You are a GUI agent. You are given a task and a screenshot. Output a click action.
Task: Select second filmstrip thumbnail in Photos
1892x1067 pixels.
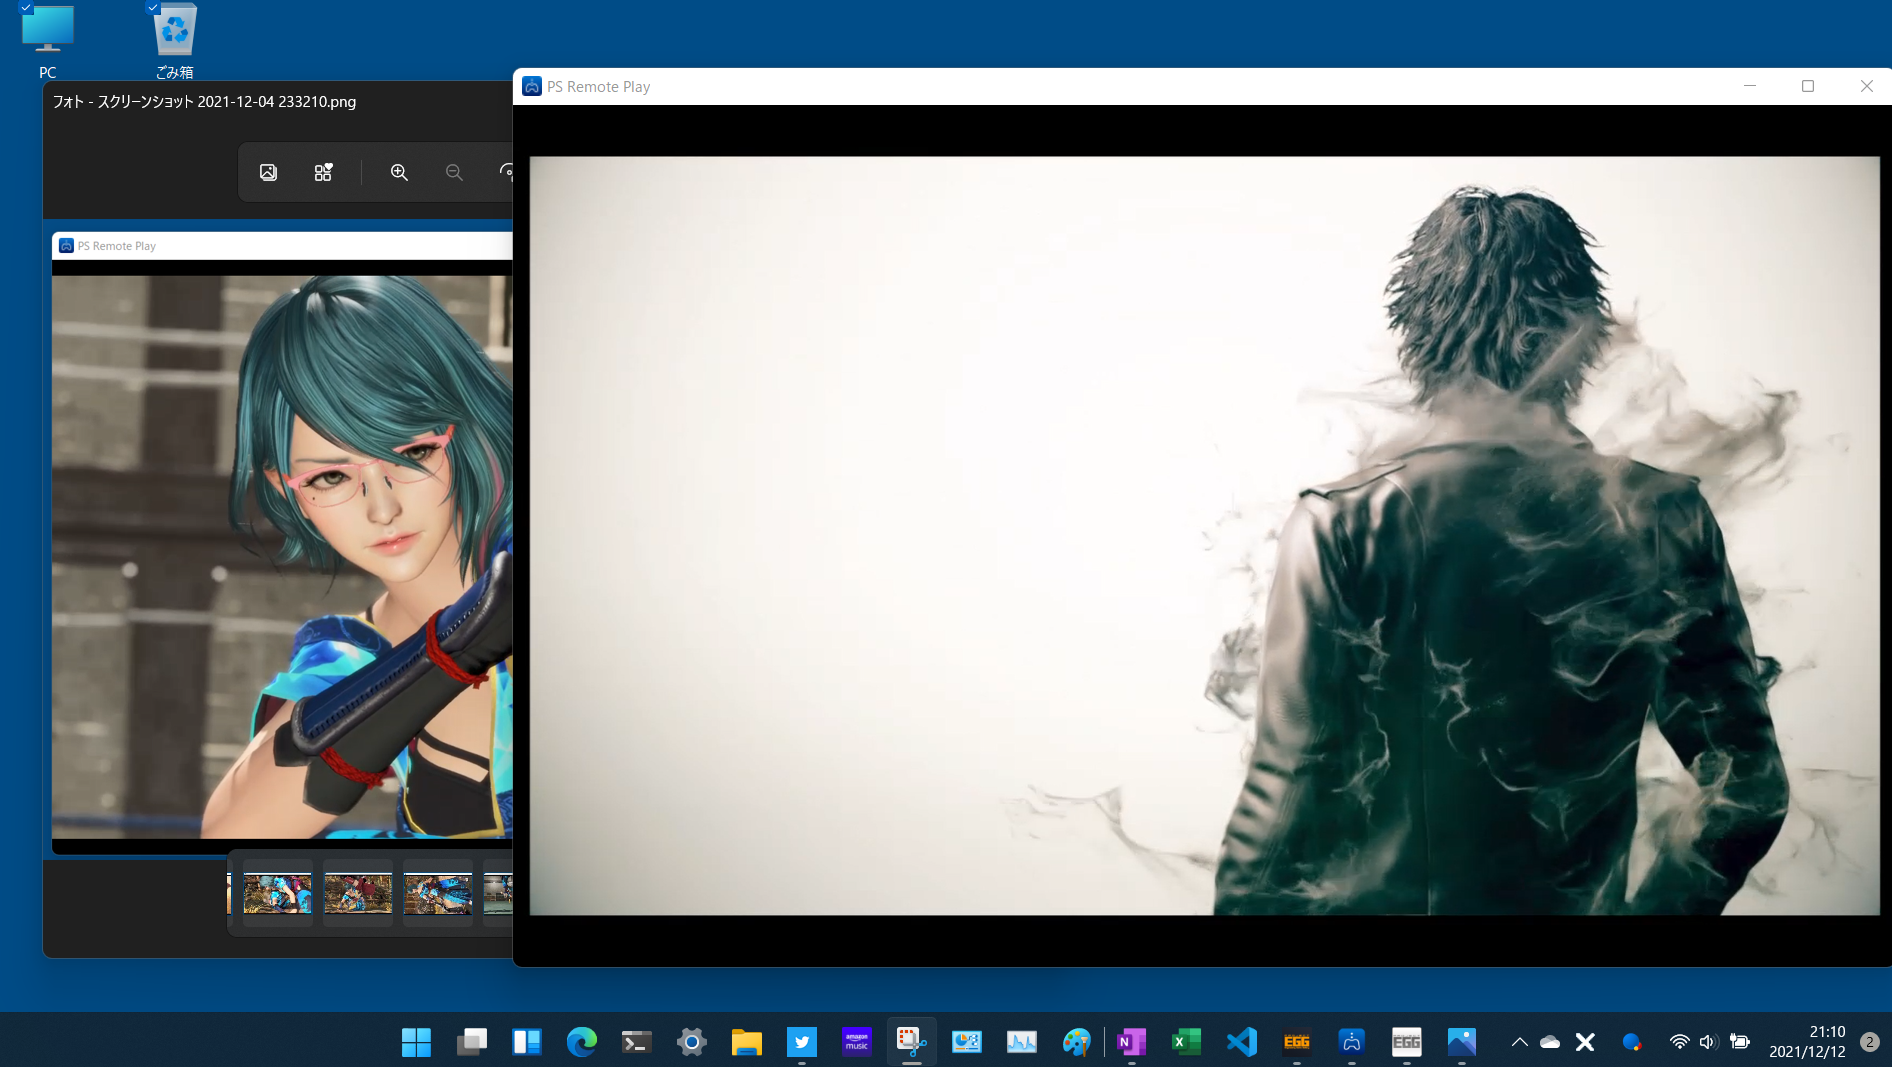coord(358,893)
